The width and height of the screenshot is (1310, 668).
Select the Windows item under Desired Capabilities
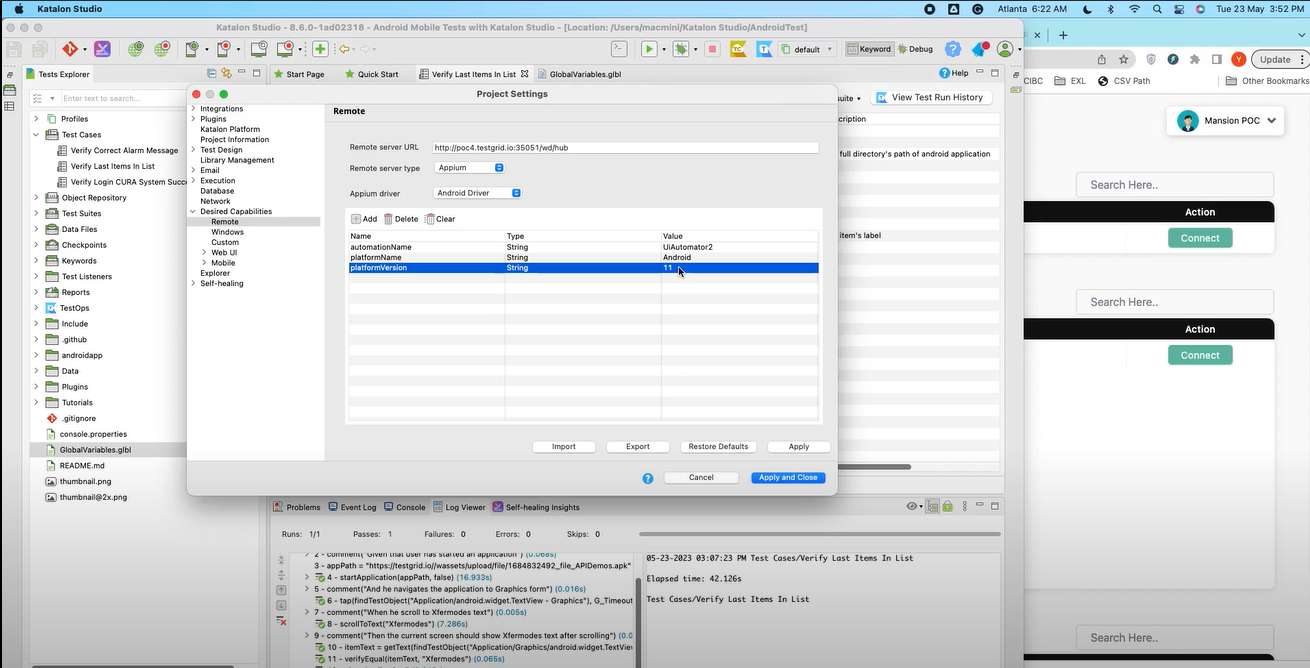(227, 232)
